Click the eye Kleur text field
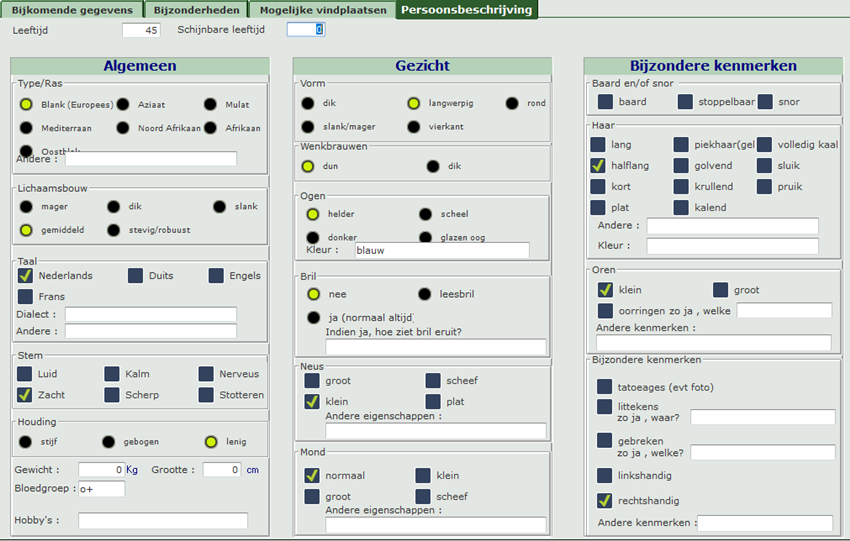Screen dimensions: 850x541 441,251
